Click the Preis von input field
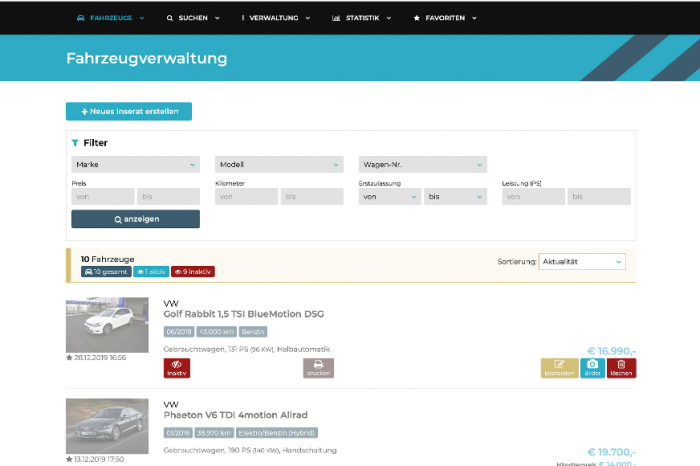Viewport: 700px width, 466px height. pos(102,197)
